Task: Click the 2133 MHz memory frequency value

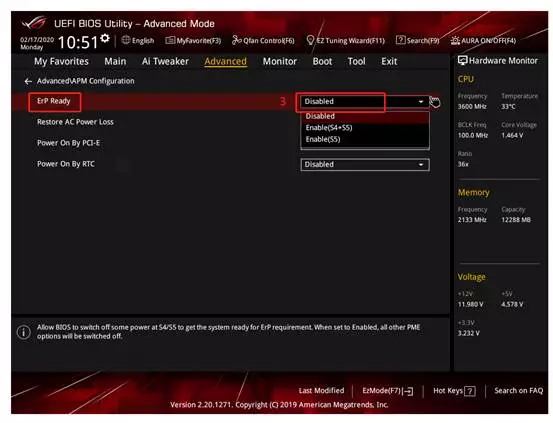Action: [472, 220]
